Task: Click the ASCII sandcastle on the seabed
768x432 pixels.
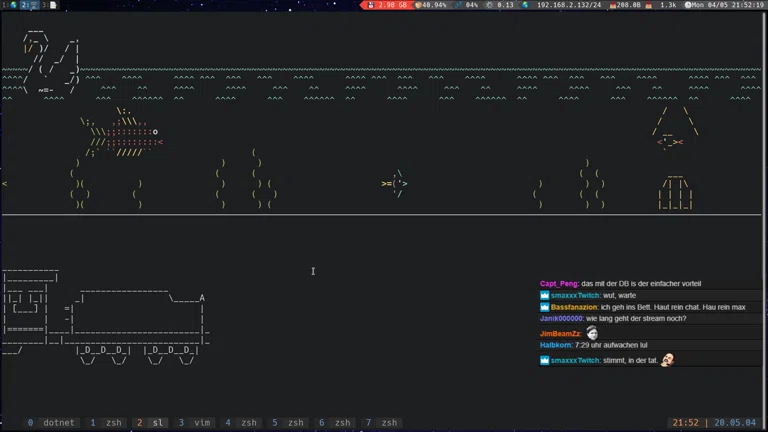Action: [x=675, y=192]
